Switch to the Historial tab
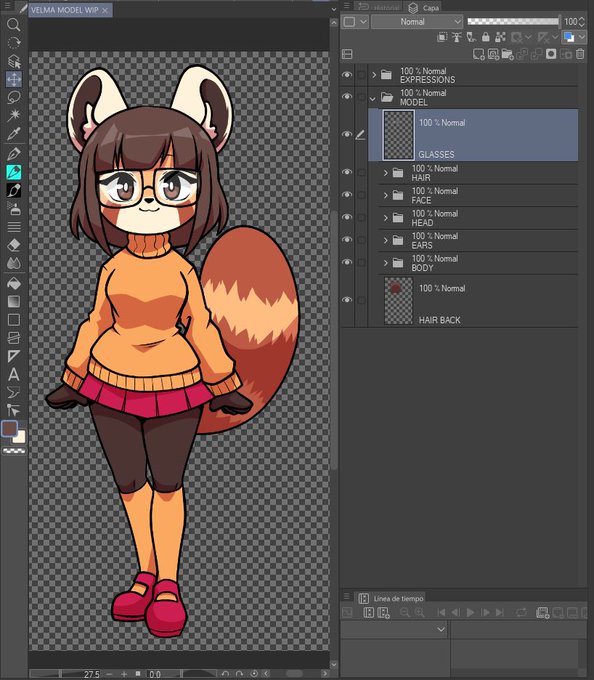594x680 pixels. click(379, 7)
